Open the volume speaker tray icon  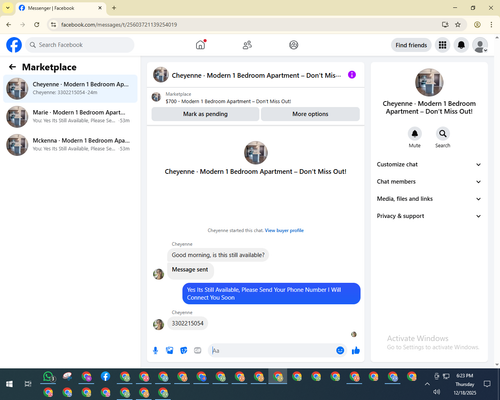point(437,392)
